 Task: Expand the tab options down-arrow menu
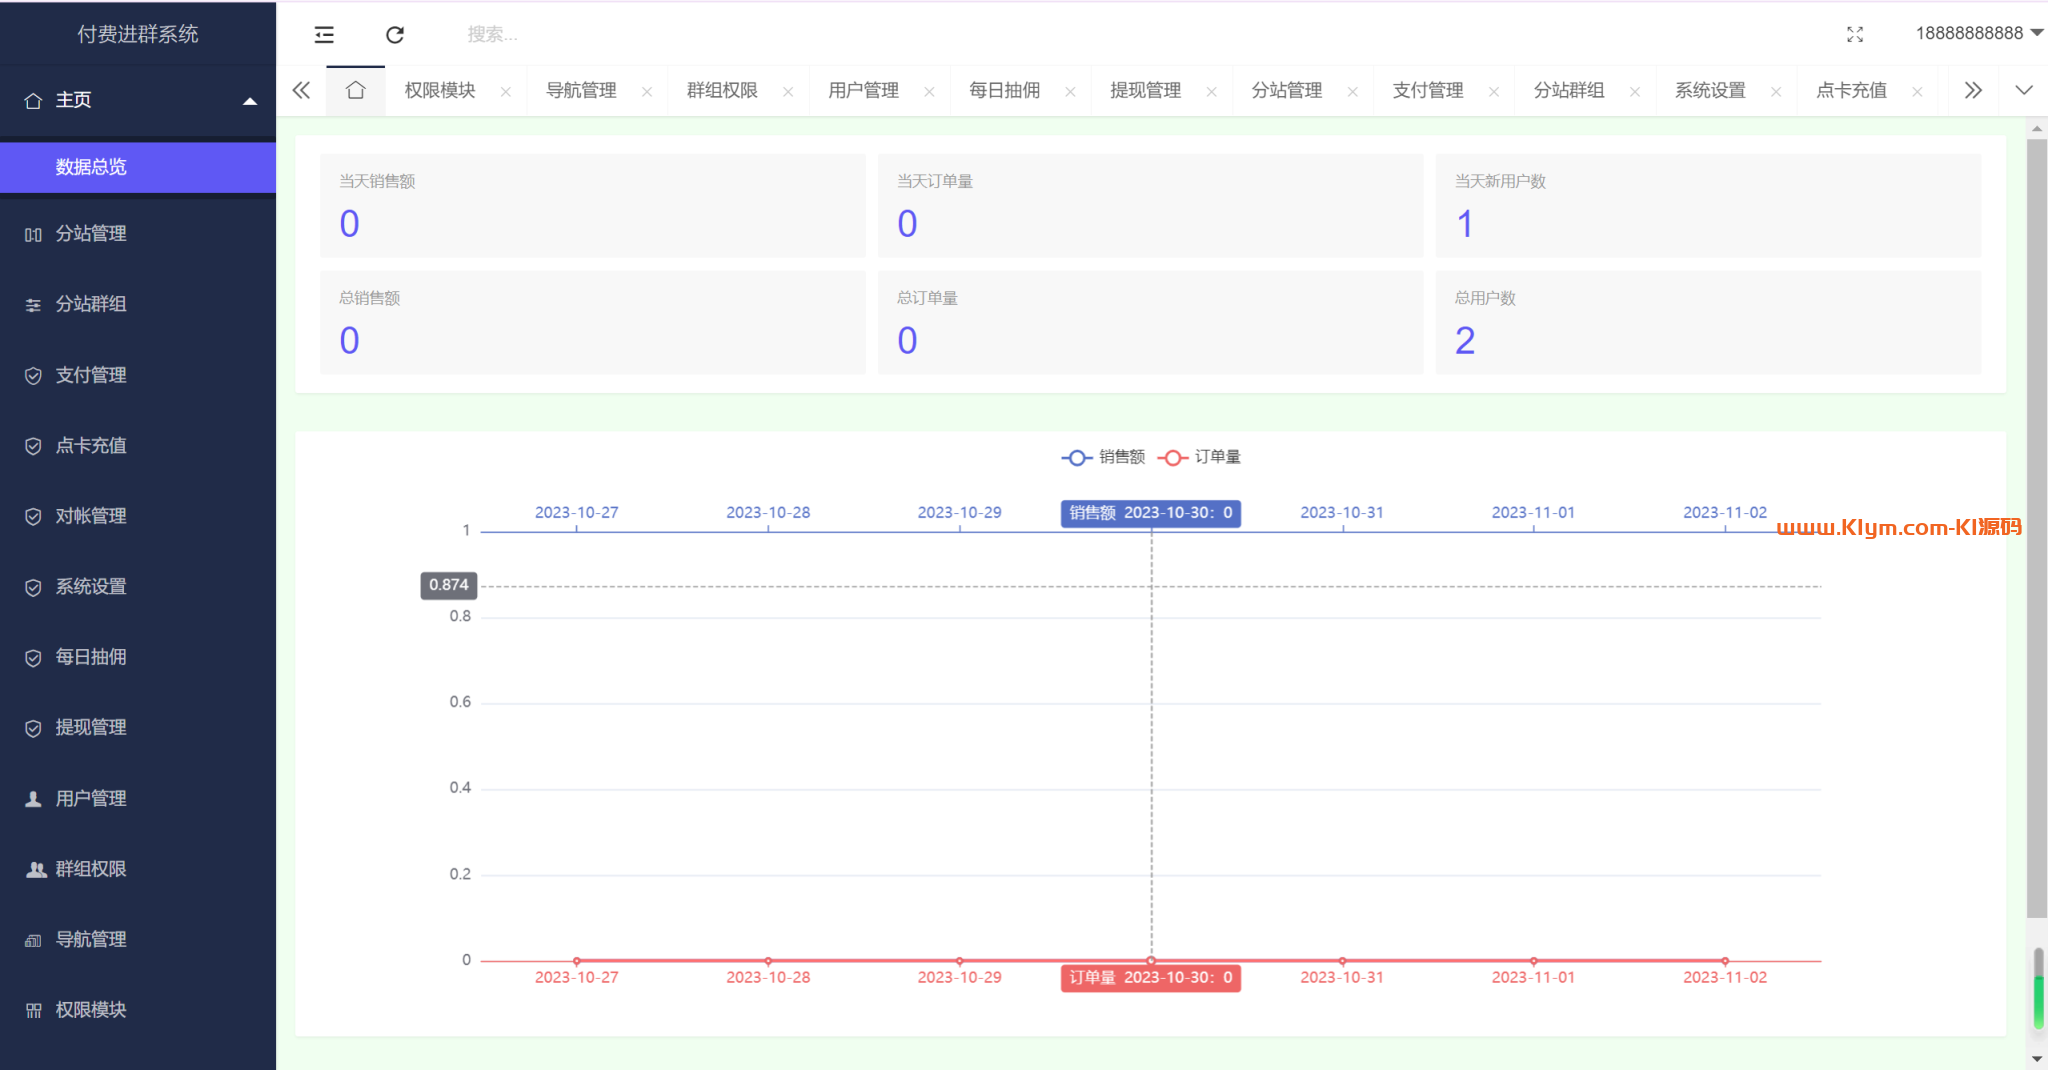tap(2023, 91)
